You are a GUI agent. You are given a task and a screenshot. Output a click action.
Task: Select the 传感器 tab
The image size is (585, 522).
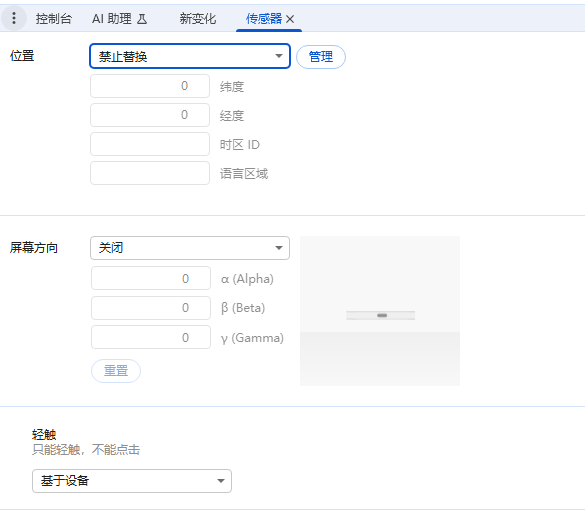(263, 18)
